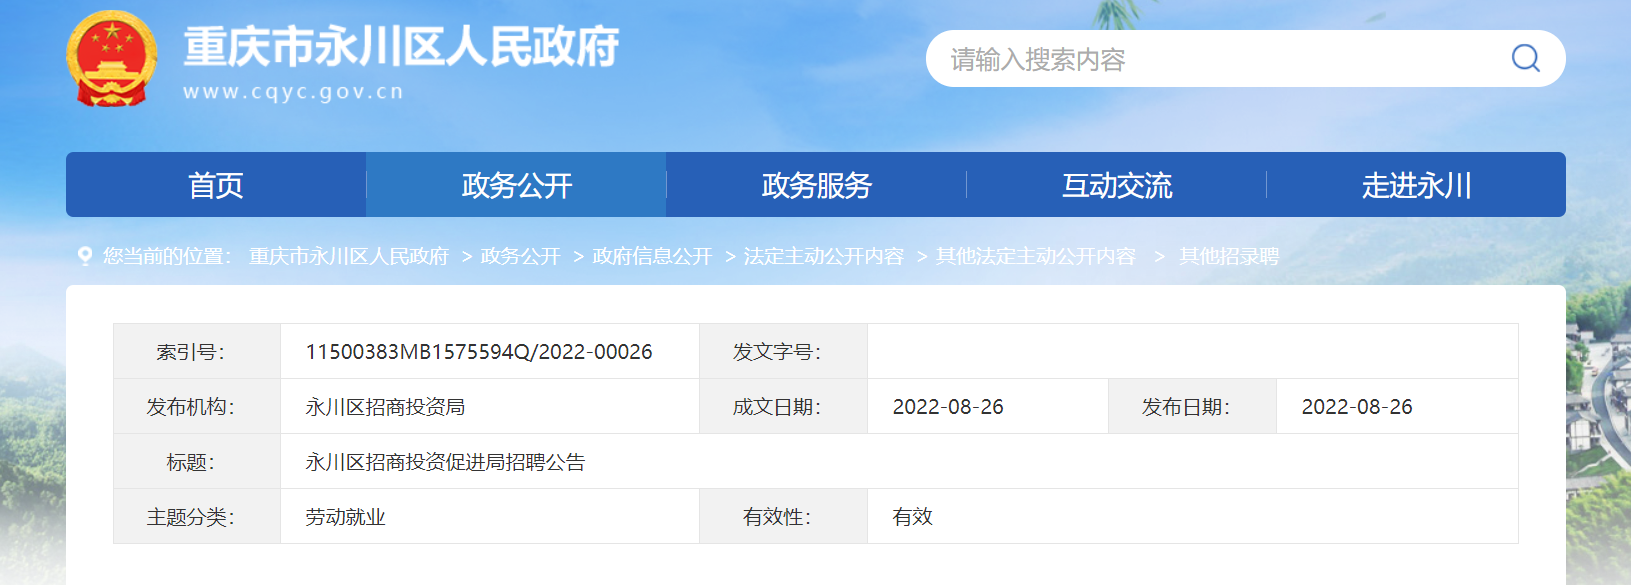Follow breadcrumb link 其他法定主动公开内容
The height and width of the screenshot is (585, 1631).
[x=1036, y=256]
